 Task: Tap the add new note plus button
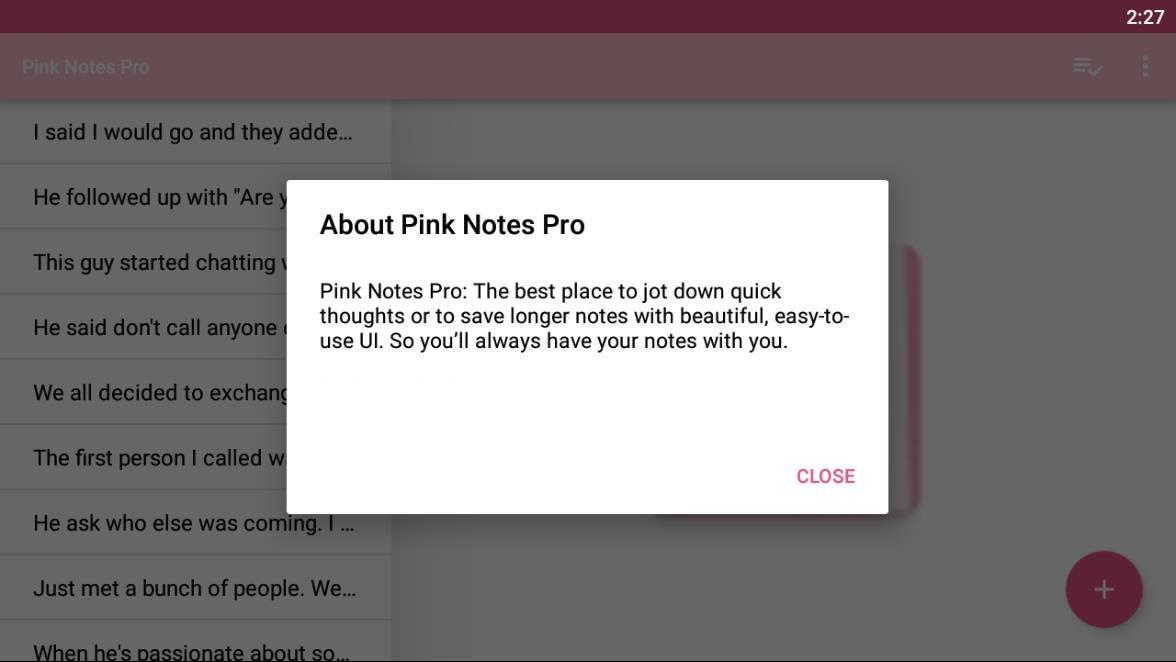[x=1103, y=589]
